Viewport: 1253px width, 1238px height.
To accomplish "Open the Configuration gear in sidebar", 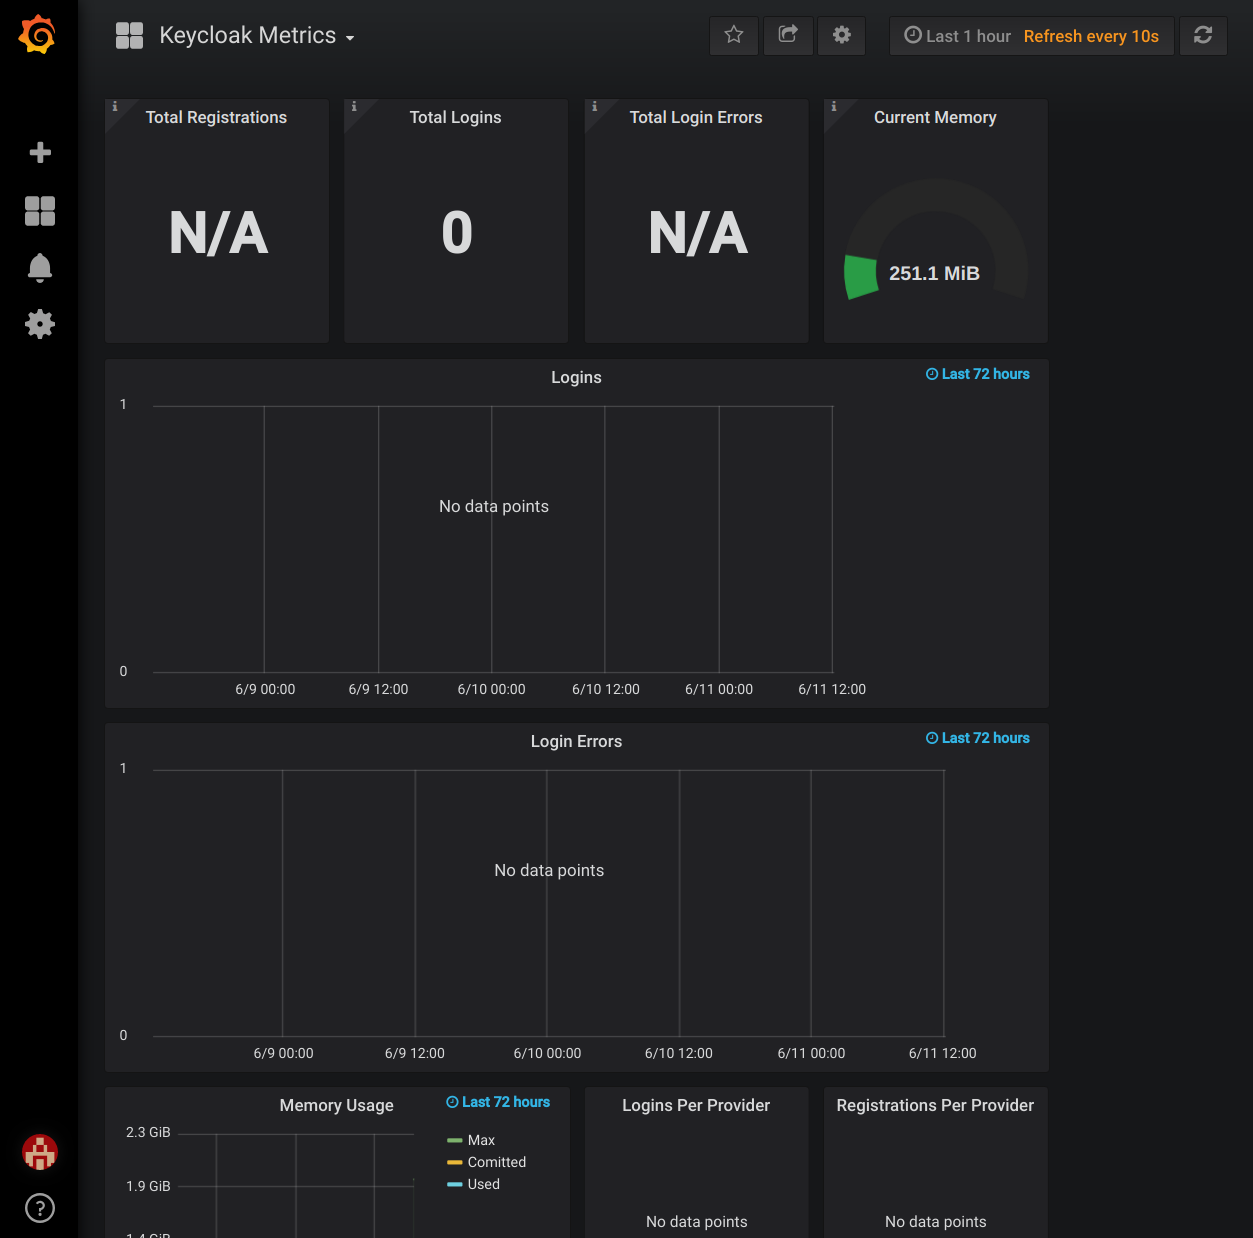I will 40,324.
